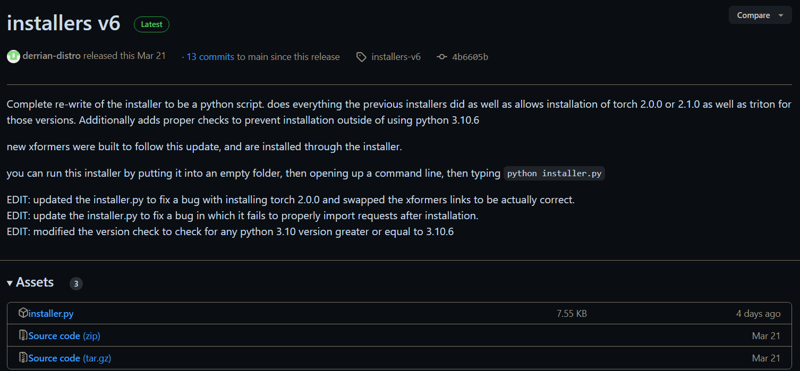Click the Latest release badge
800x371 pixels.
[152, 24]
